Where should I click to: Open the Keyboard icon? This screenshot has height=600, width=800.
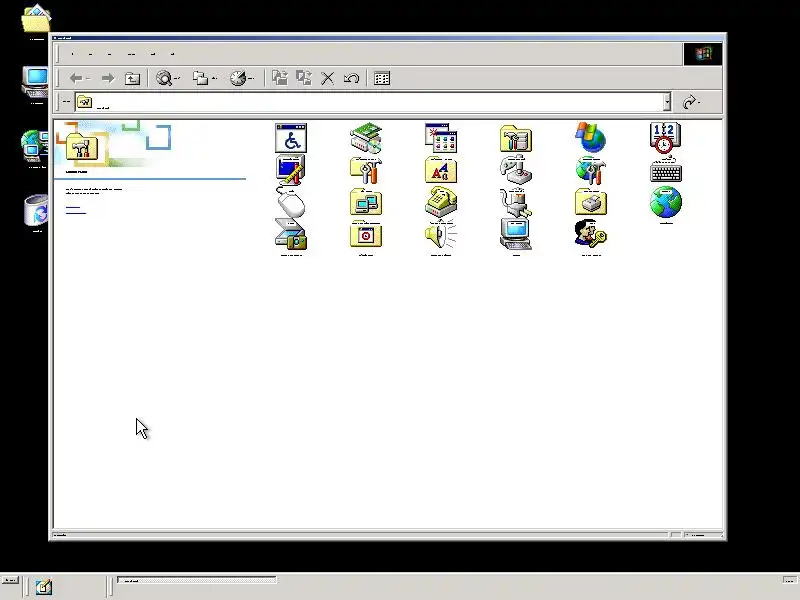click(665, 171)
